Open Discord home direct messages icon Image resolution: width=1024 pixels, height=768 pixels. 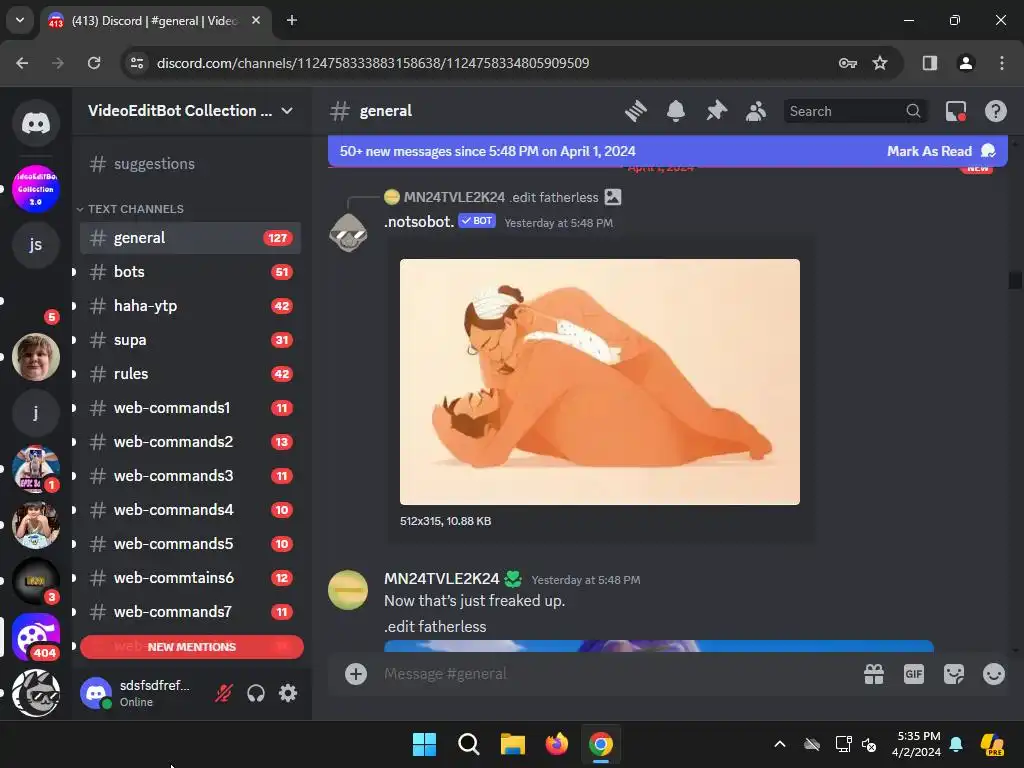tap(36, 123)
